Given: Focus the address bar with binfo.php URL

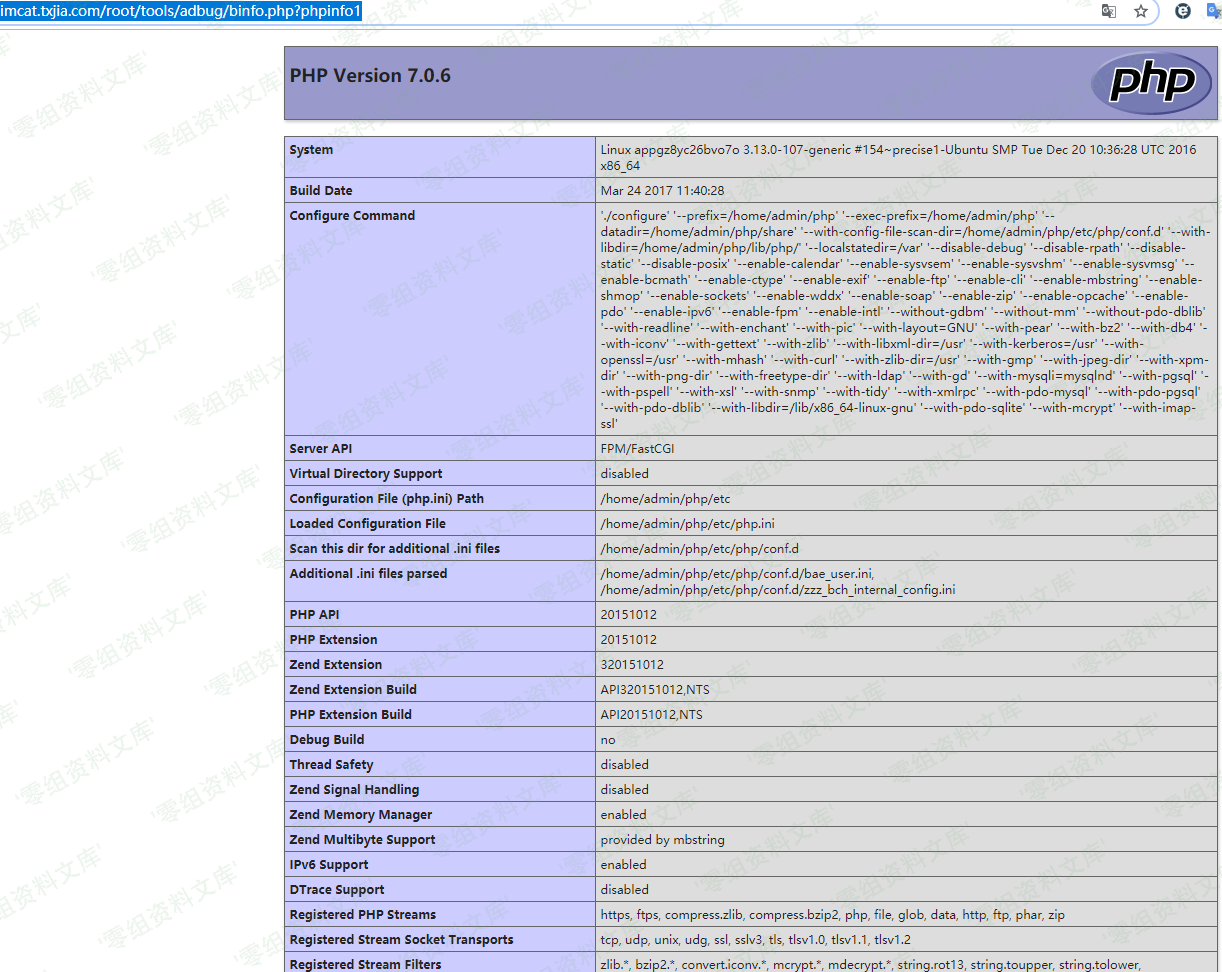Looking at the screenshot, I should click(180, 11).
